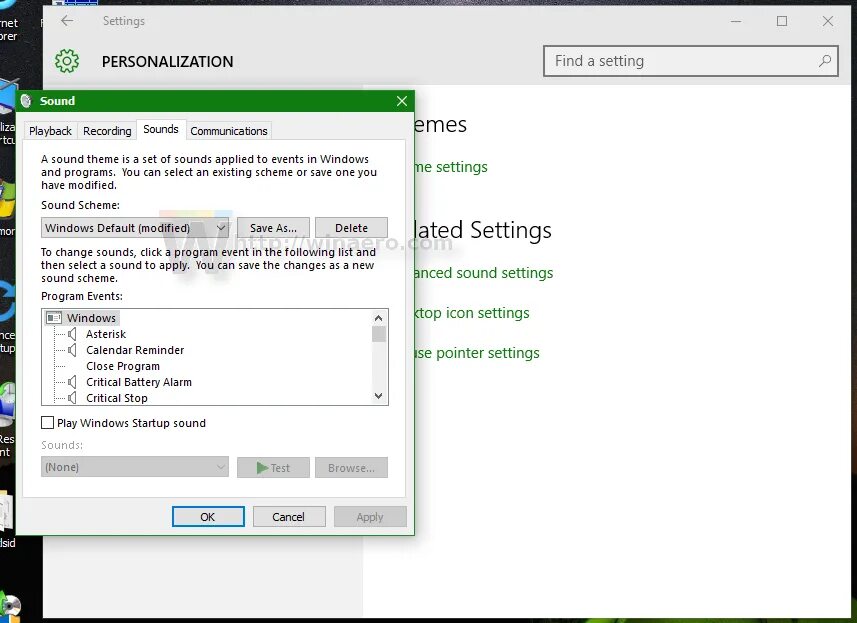Select the Windows node in Program Events

pyautogui.click(x=91, y=318)
